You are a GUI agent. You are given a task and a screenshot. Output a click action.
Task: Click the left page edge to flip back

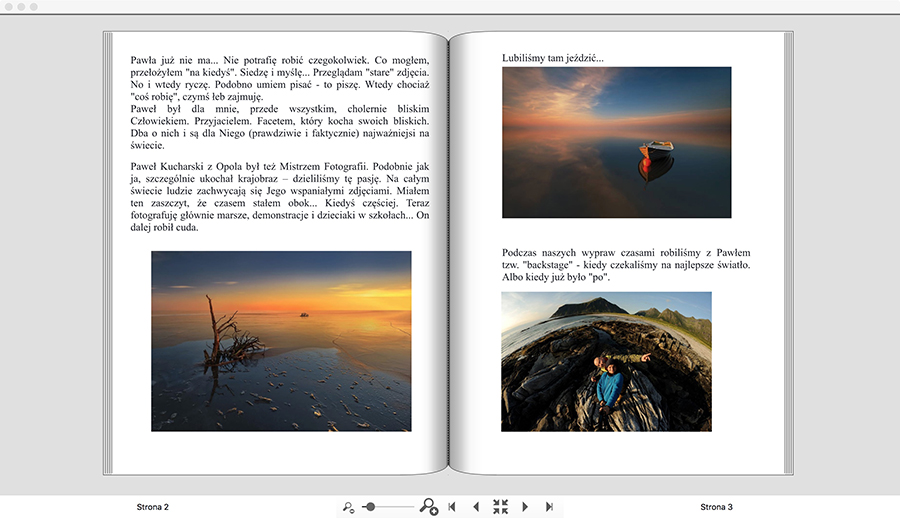coord(107,252)
